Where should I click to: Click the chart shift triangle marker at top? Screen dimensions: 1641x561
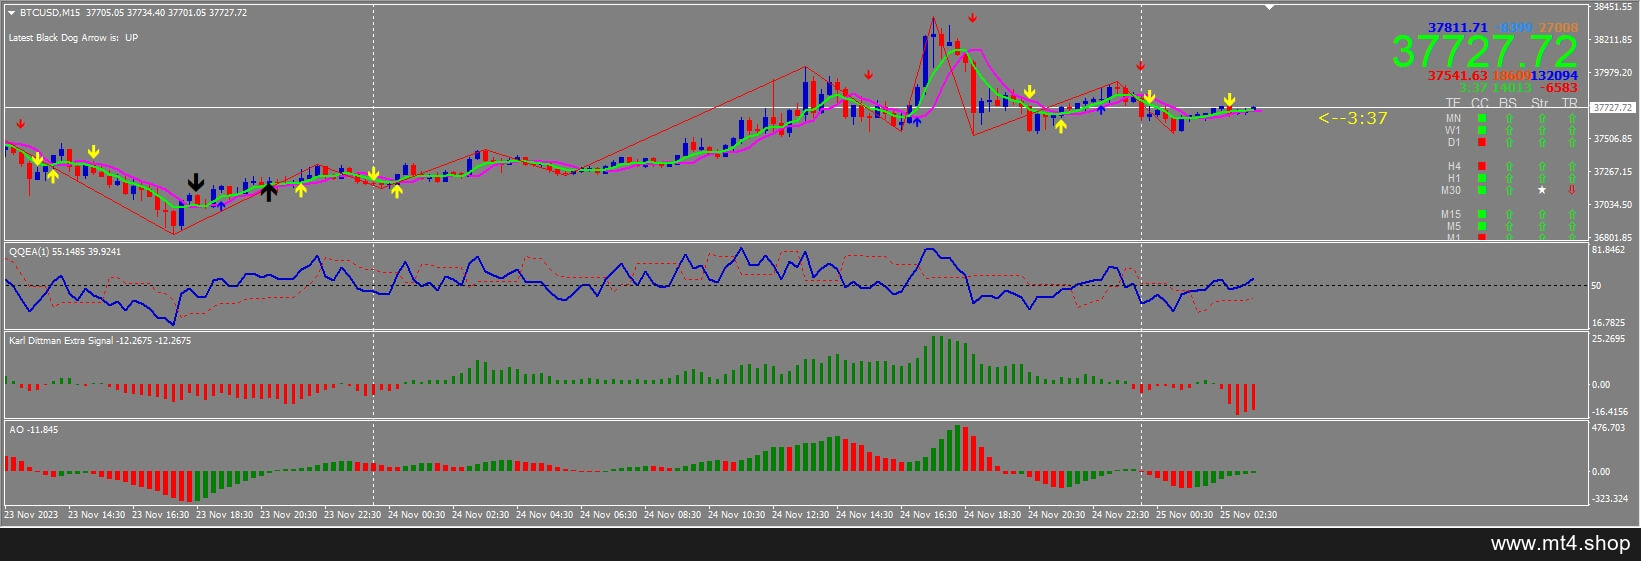point(1270,7)
